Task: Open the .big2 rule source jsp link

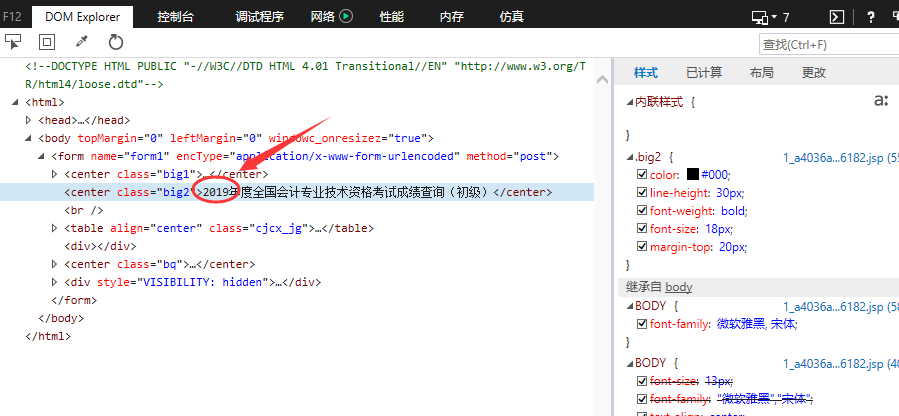Action: click(x=841, y=157)
